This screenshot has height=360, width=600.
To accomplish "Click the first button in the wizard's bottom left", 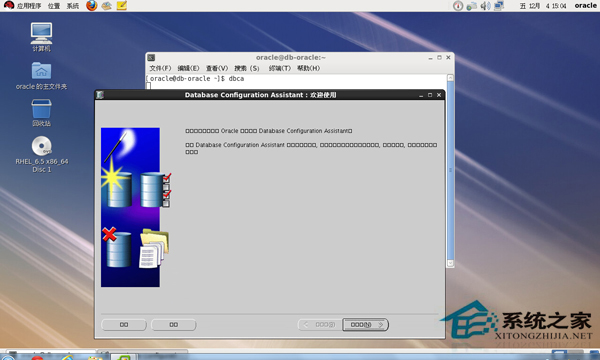I will [x=124, y=324].
